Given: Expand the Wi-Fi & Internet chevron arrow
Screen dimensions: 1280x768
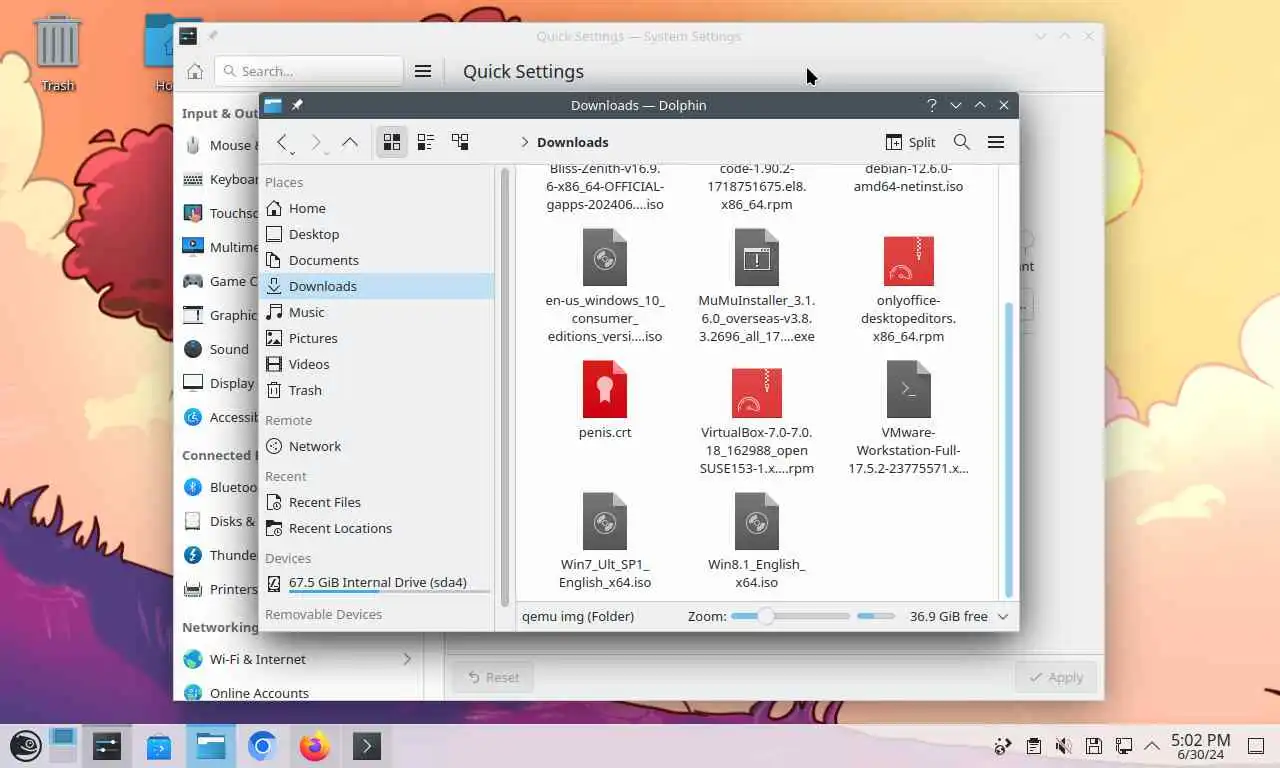Looking at the screenshot, I should tap(407, 659).
